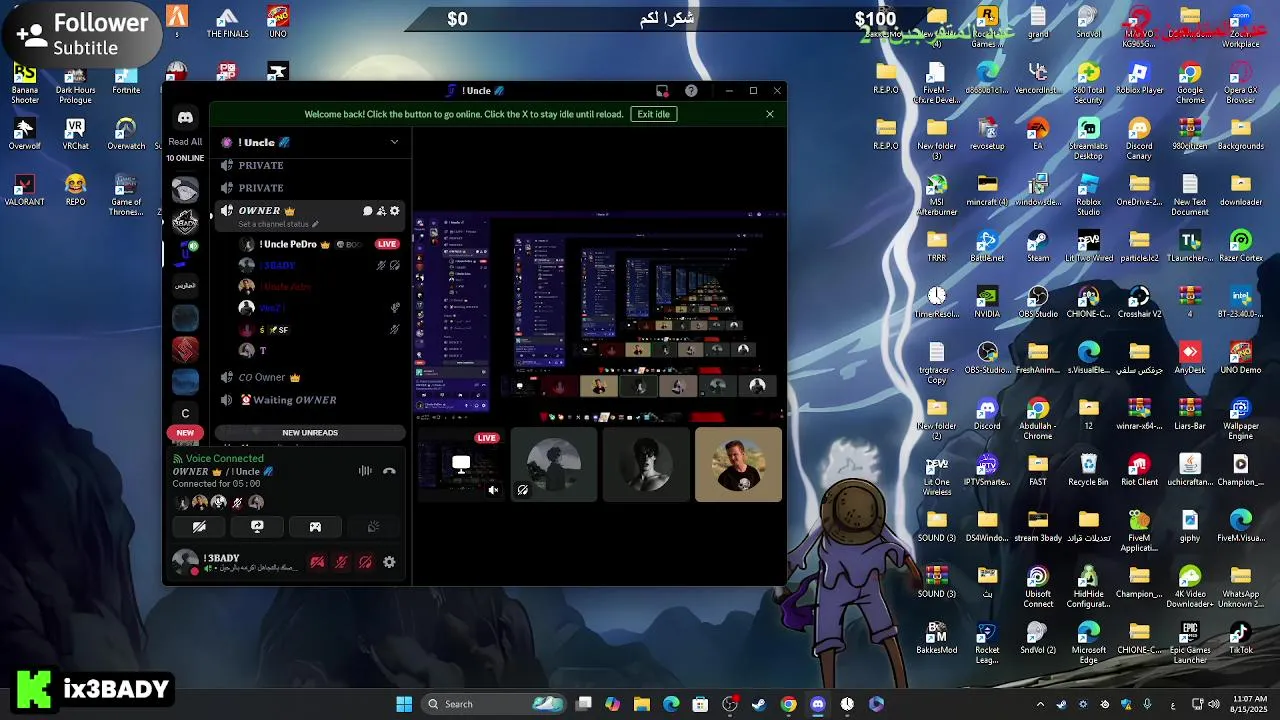Screen dimensions: 1280x720
Task: Open the OWNER channel chat bubble icon
Action: click(367, 211)
